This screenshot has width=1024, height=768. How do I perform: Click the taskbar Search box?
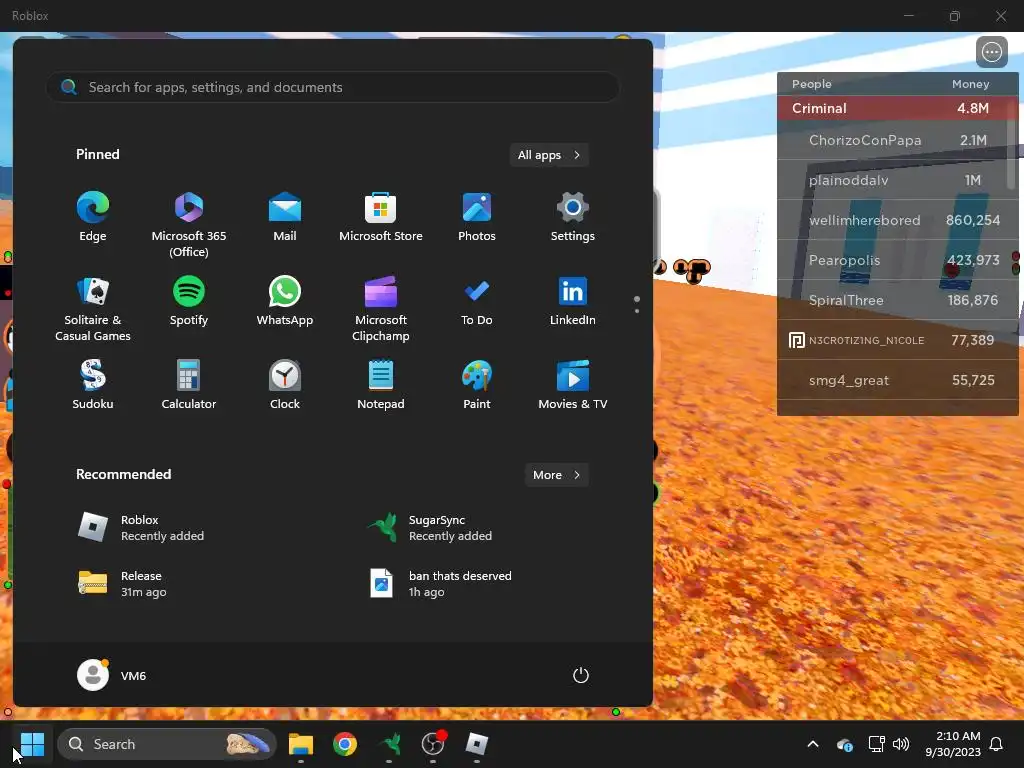click(167, 744)
